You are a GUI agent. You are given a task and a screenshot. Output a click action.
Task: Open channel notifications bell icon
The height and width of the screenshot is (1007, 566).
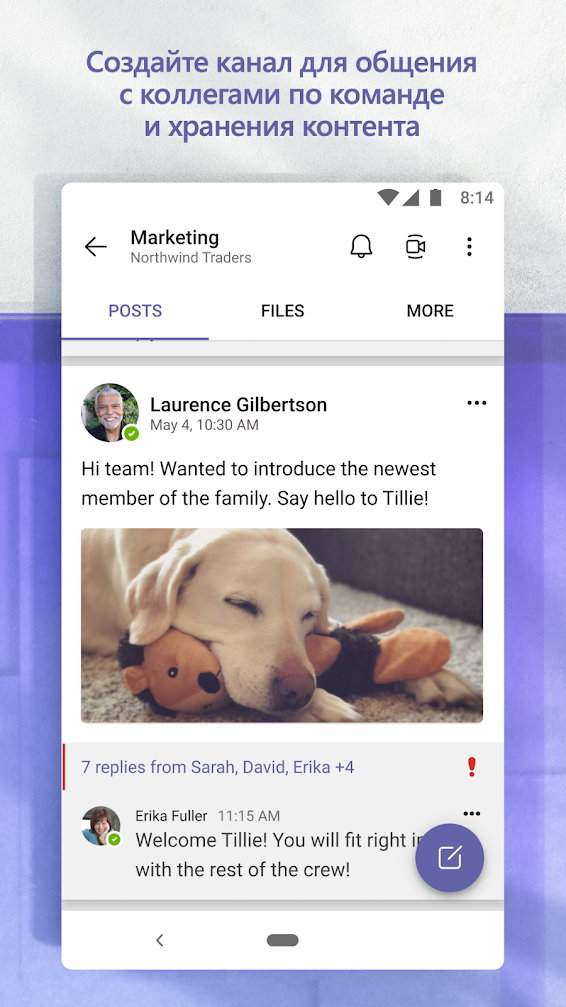[361, 247]
